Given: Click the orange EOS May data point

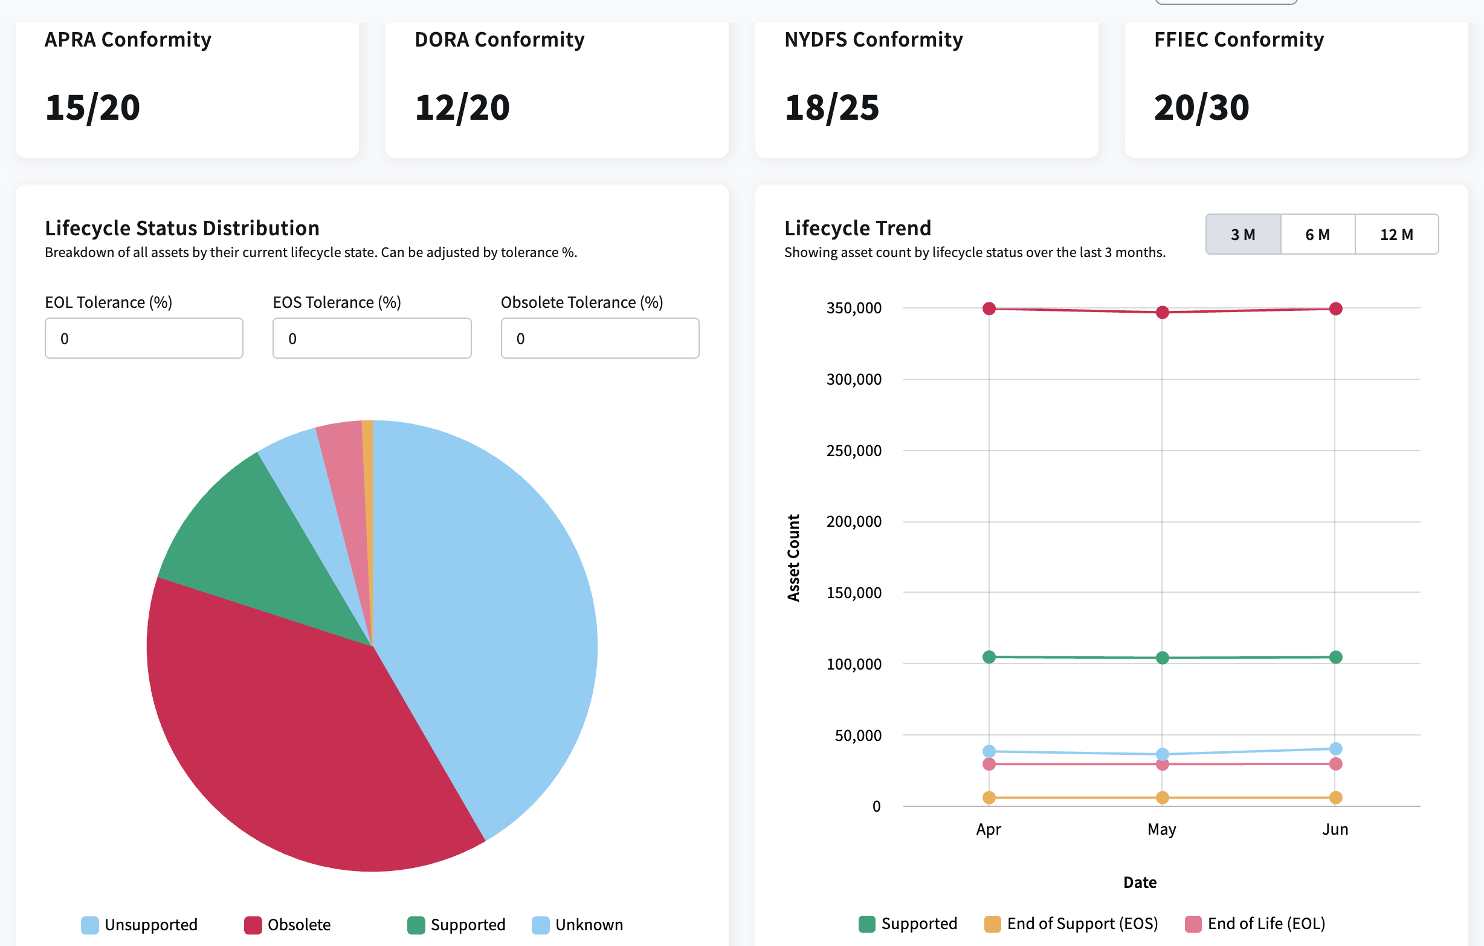Looking at the screenshot, I should (x=1162, y=797).
